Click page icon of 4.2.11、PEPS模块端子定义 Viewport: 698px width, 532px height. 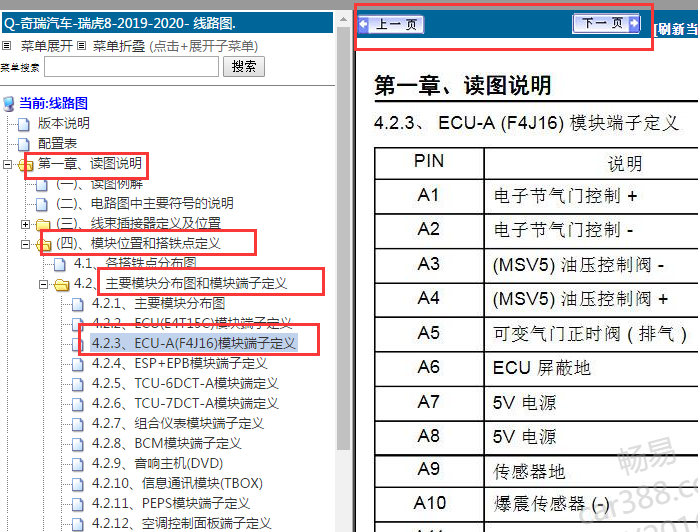coord(77,505)
